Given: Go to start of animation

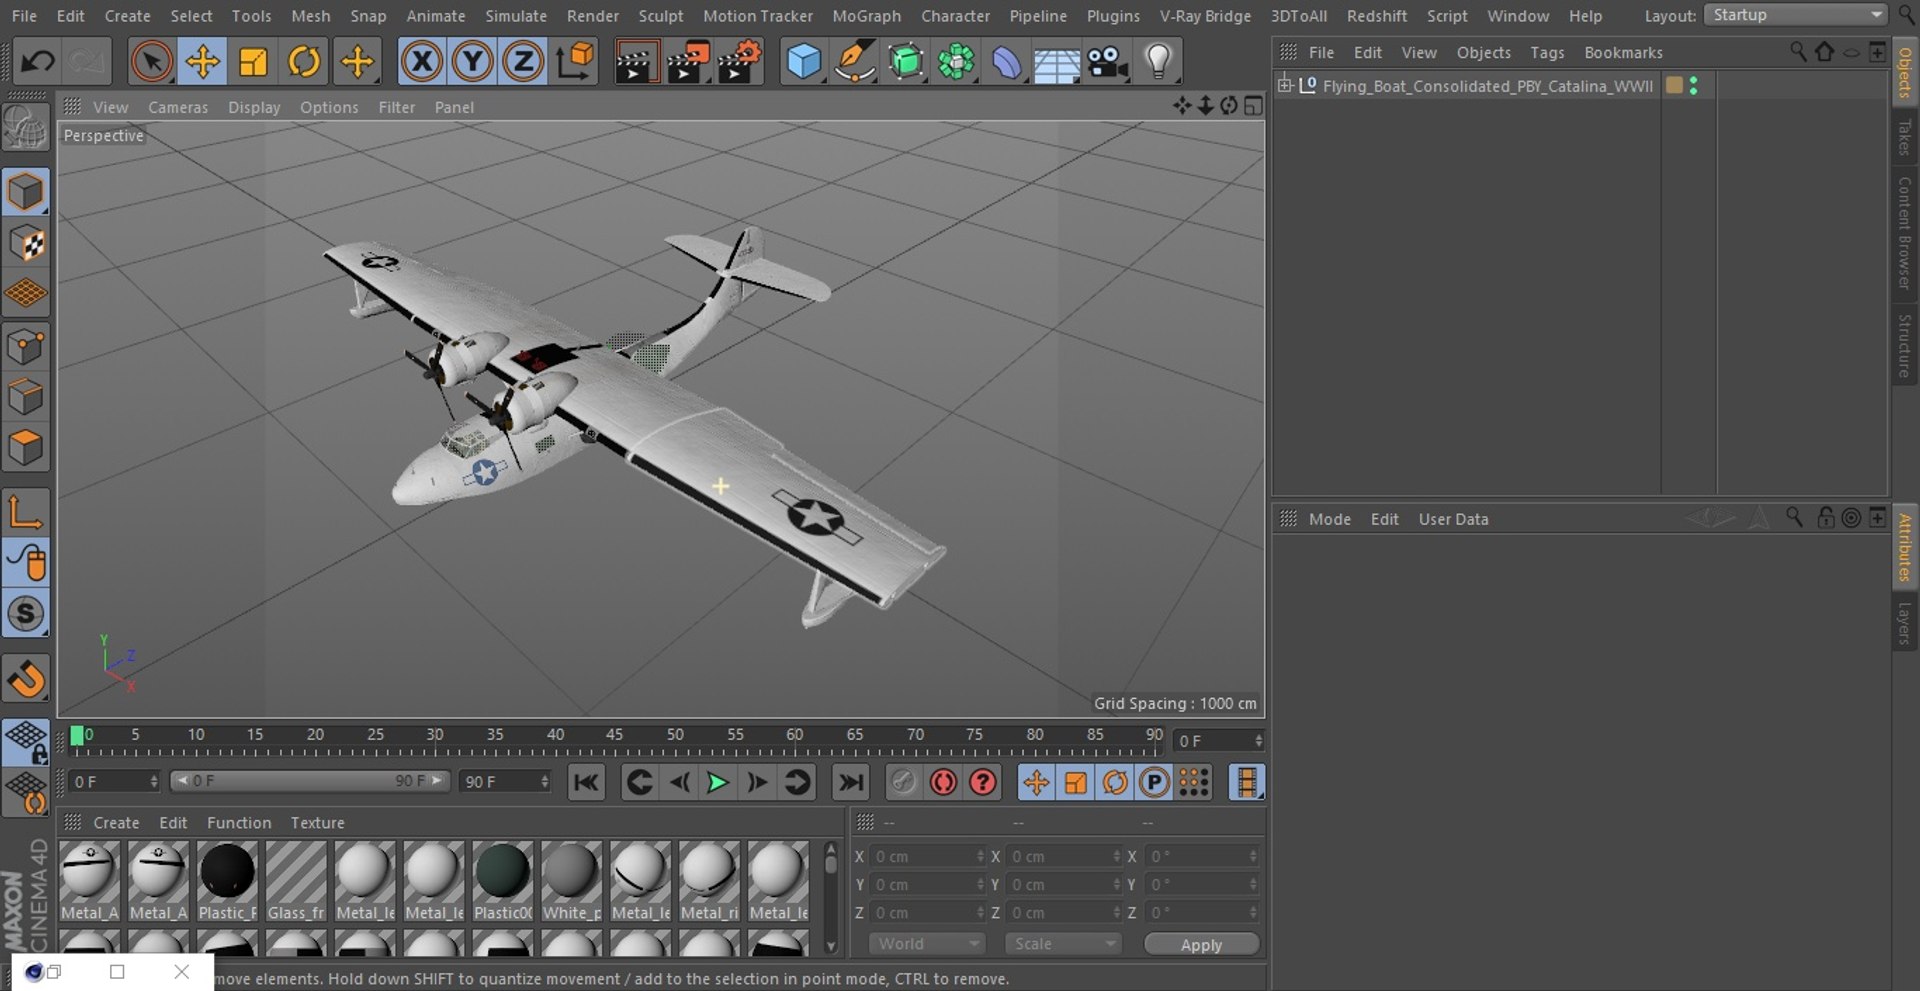Looking at the screenshot, I should tap(586, 782).
